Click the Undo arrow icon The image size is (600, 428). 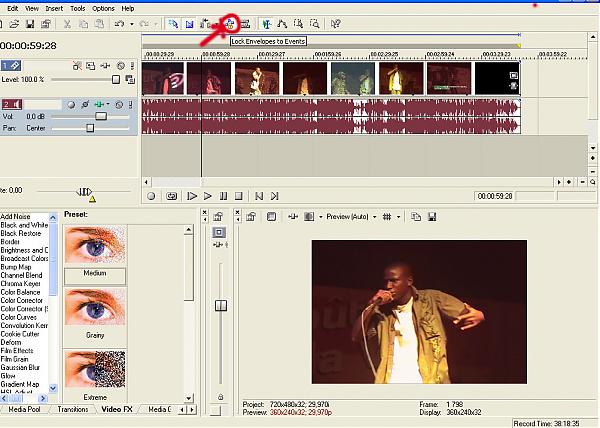tap(119, 24)
